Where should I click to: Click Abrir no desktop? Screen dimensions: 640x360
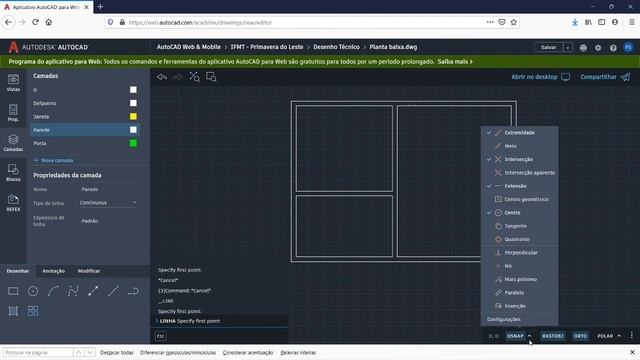pos(540,77)
